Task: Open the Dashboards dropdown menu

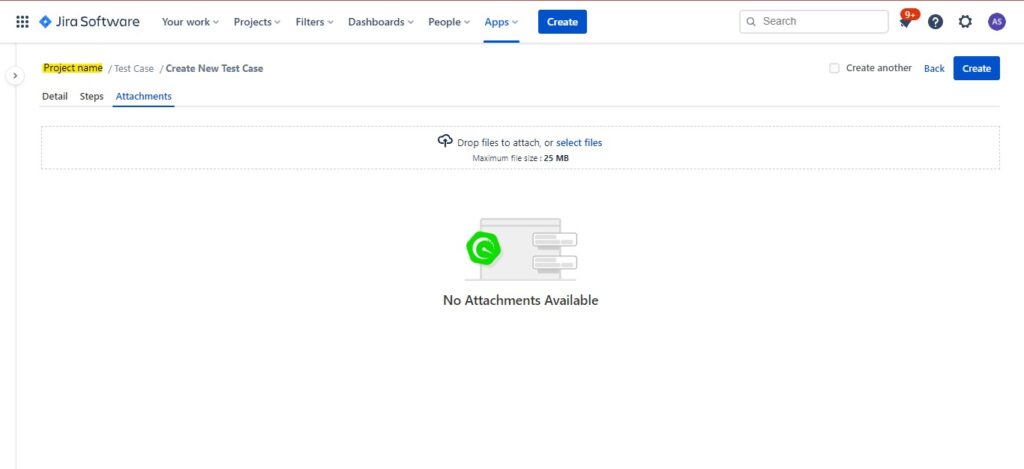Action: (381, 22)
